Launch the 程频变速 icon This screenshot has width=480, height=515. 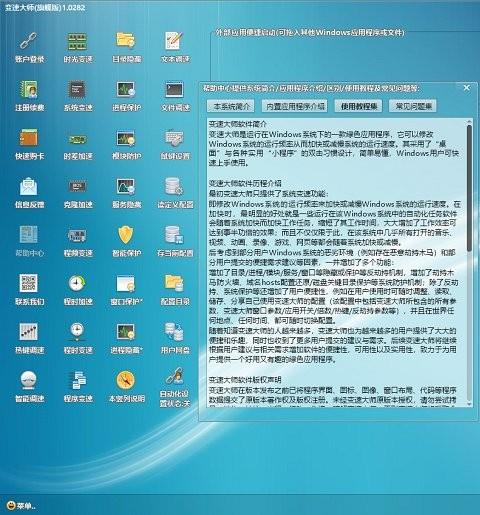coord(78,235)
